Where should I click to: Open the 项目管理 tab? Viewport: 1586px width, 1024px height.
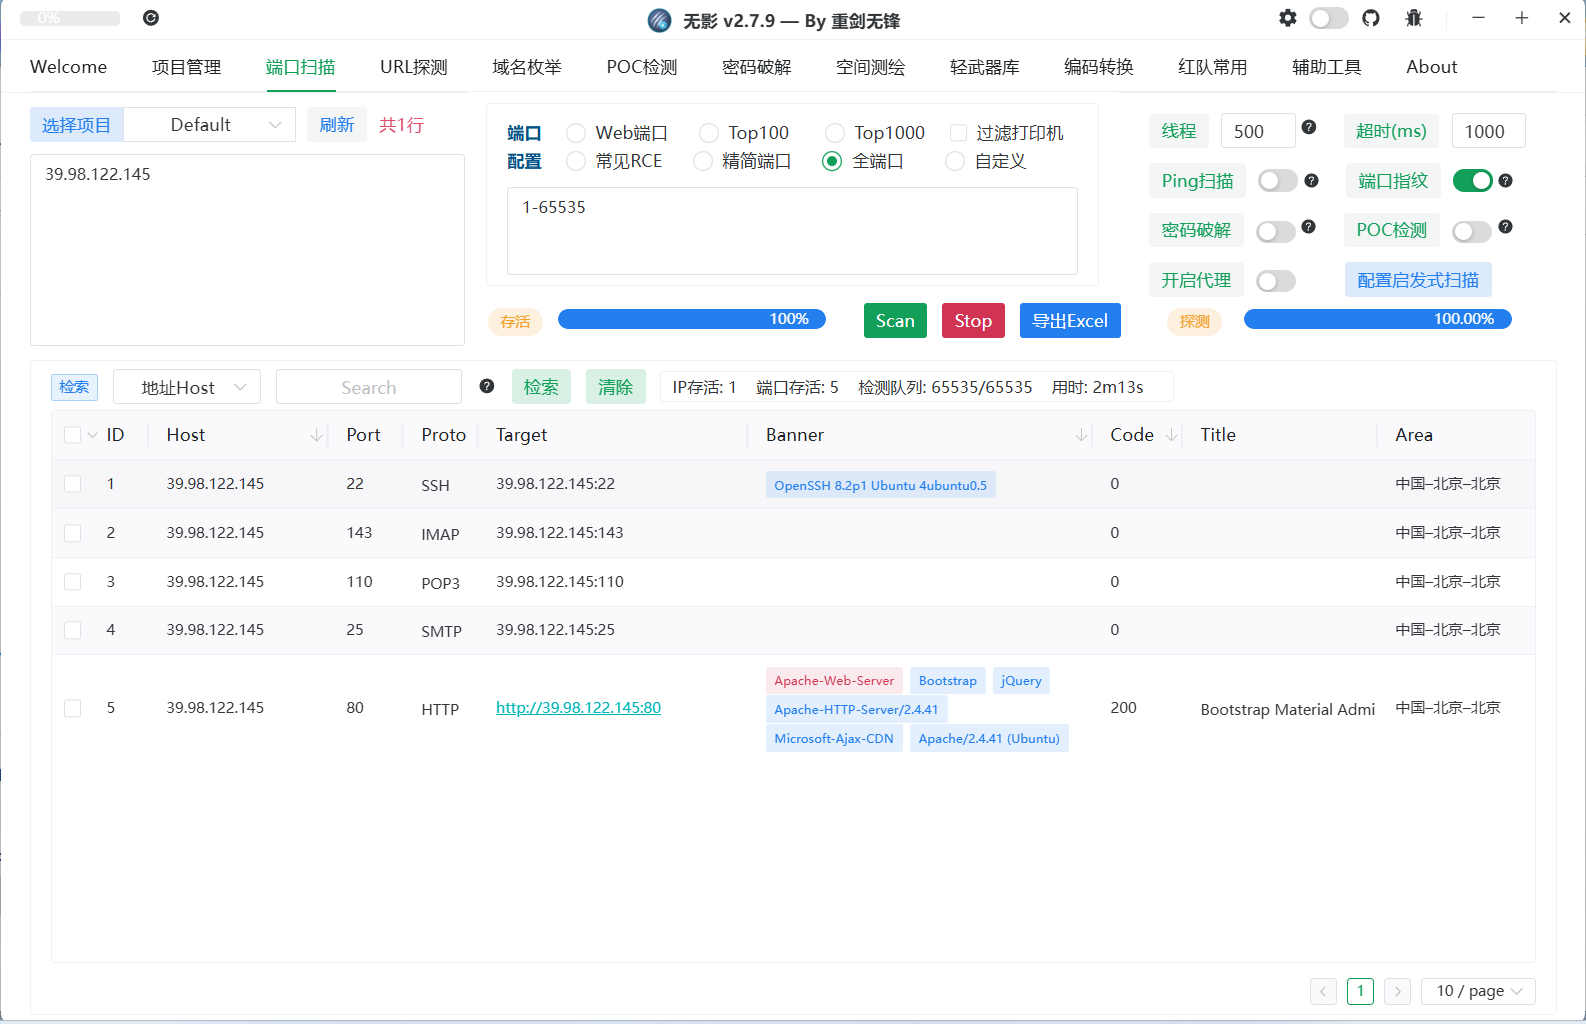coord(186,67)
